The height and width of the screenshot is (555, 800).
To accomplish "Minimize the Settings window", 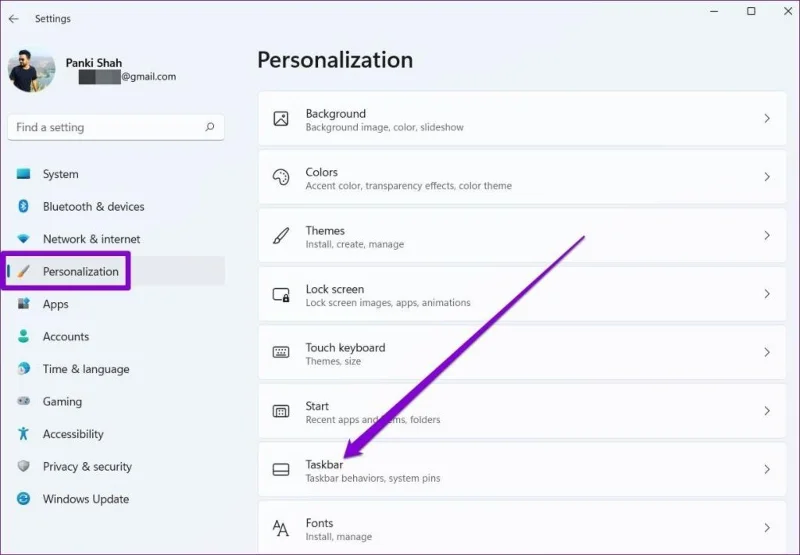I will click(714, 11).
